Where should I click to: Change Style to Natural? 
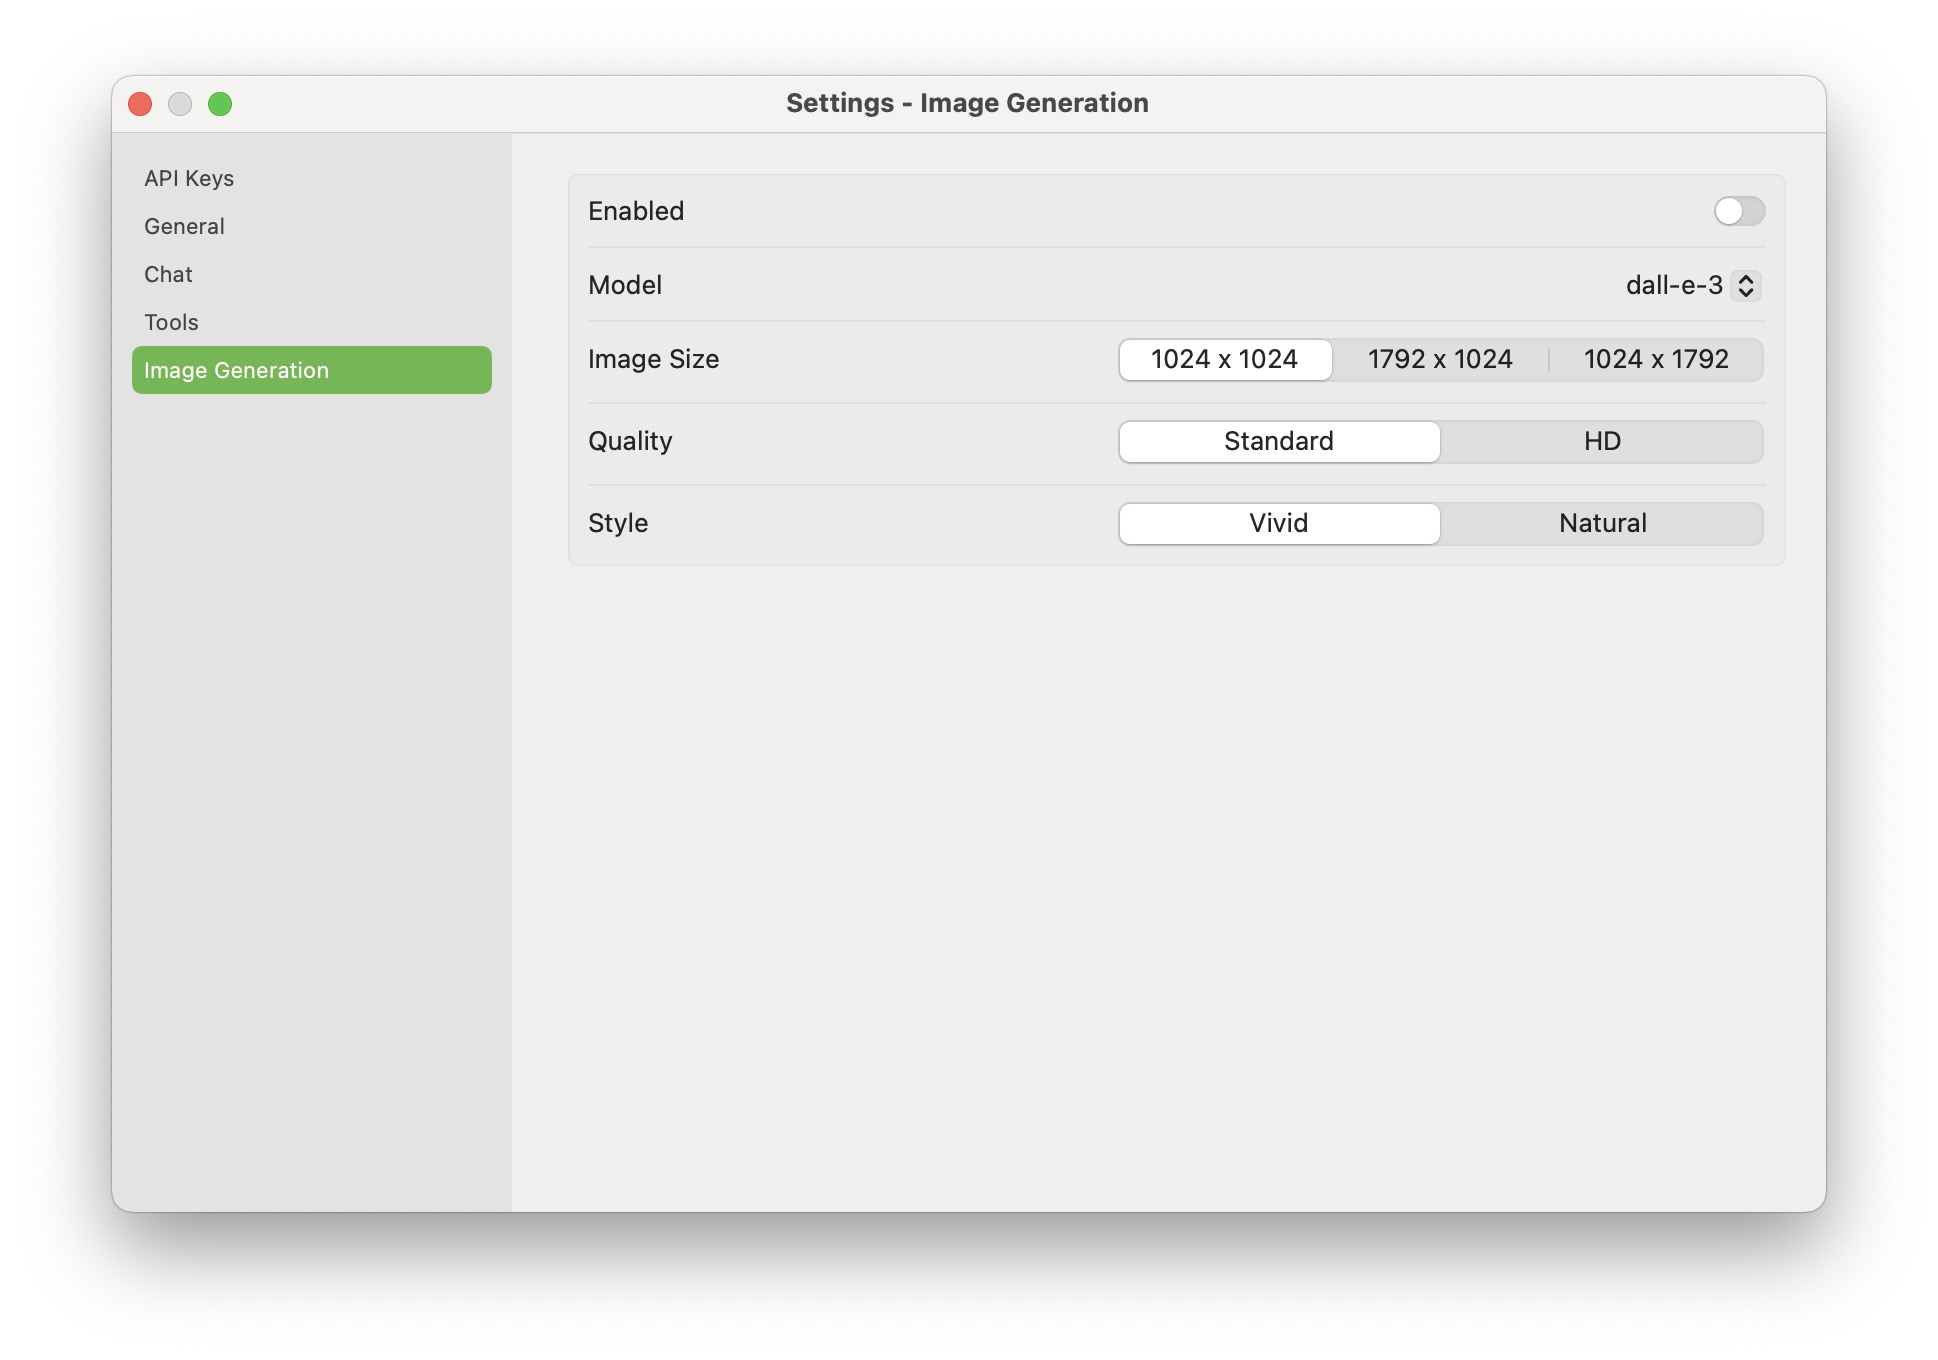click(1601, 523)
